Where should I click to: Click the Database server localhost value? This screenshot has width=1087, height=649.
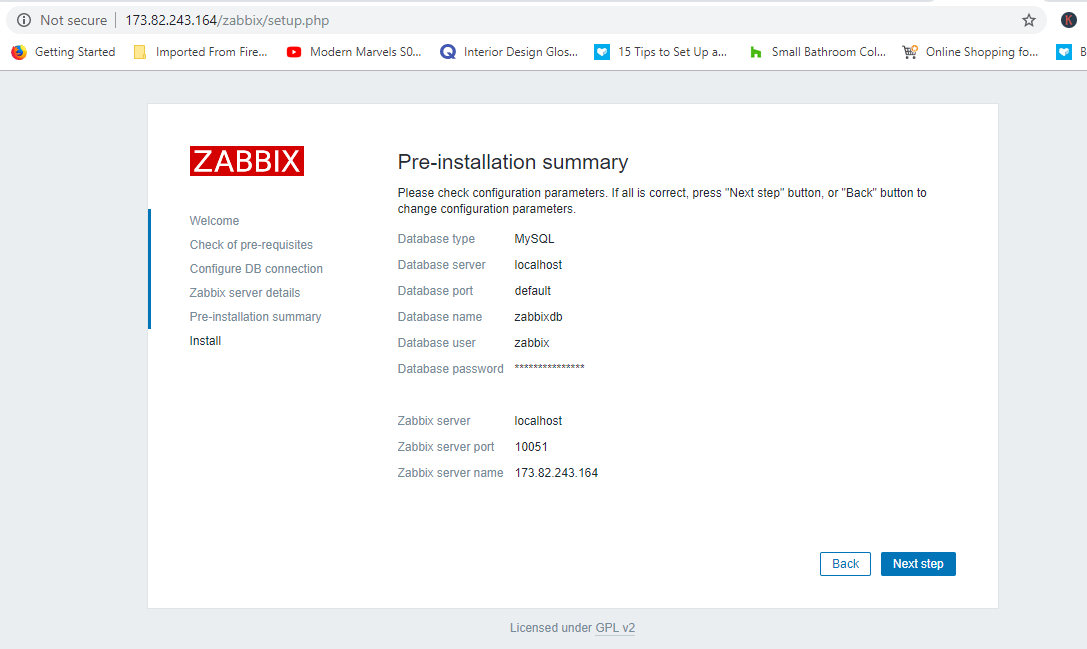[538, 265]
